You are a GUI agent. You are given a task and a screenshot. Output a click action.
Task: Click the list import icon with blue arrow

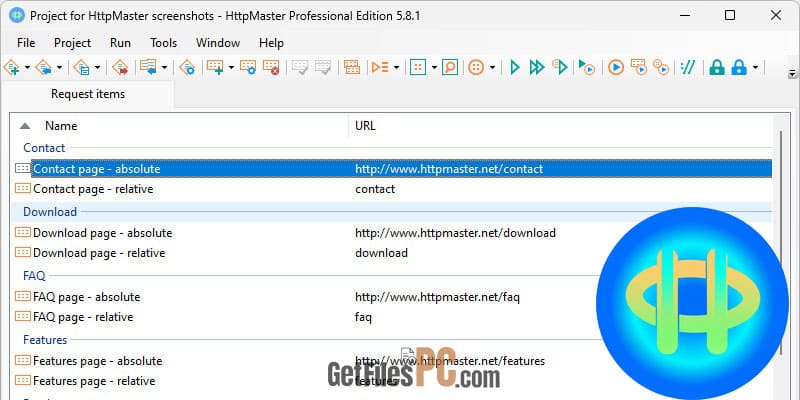148,67
